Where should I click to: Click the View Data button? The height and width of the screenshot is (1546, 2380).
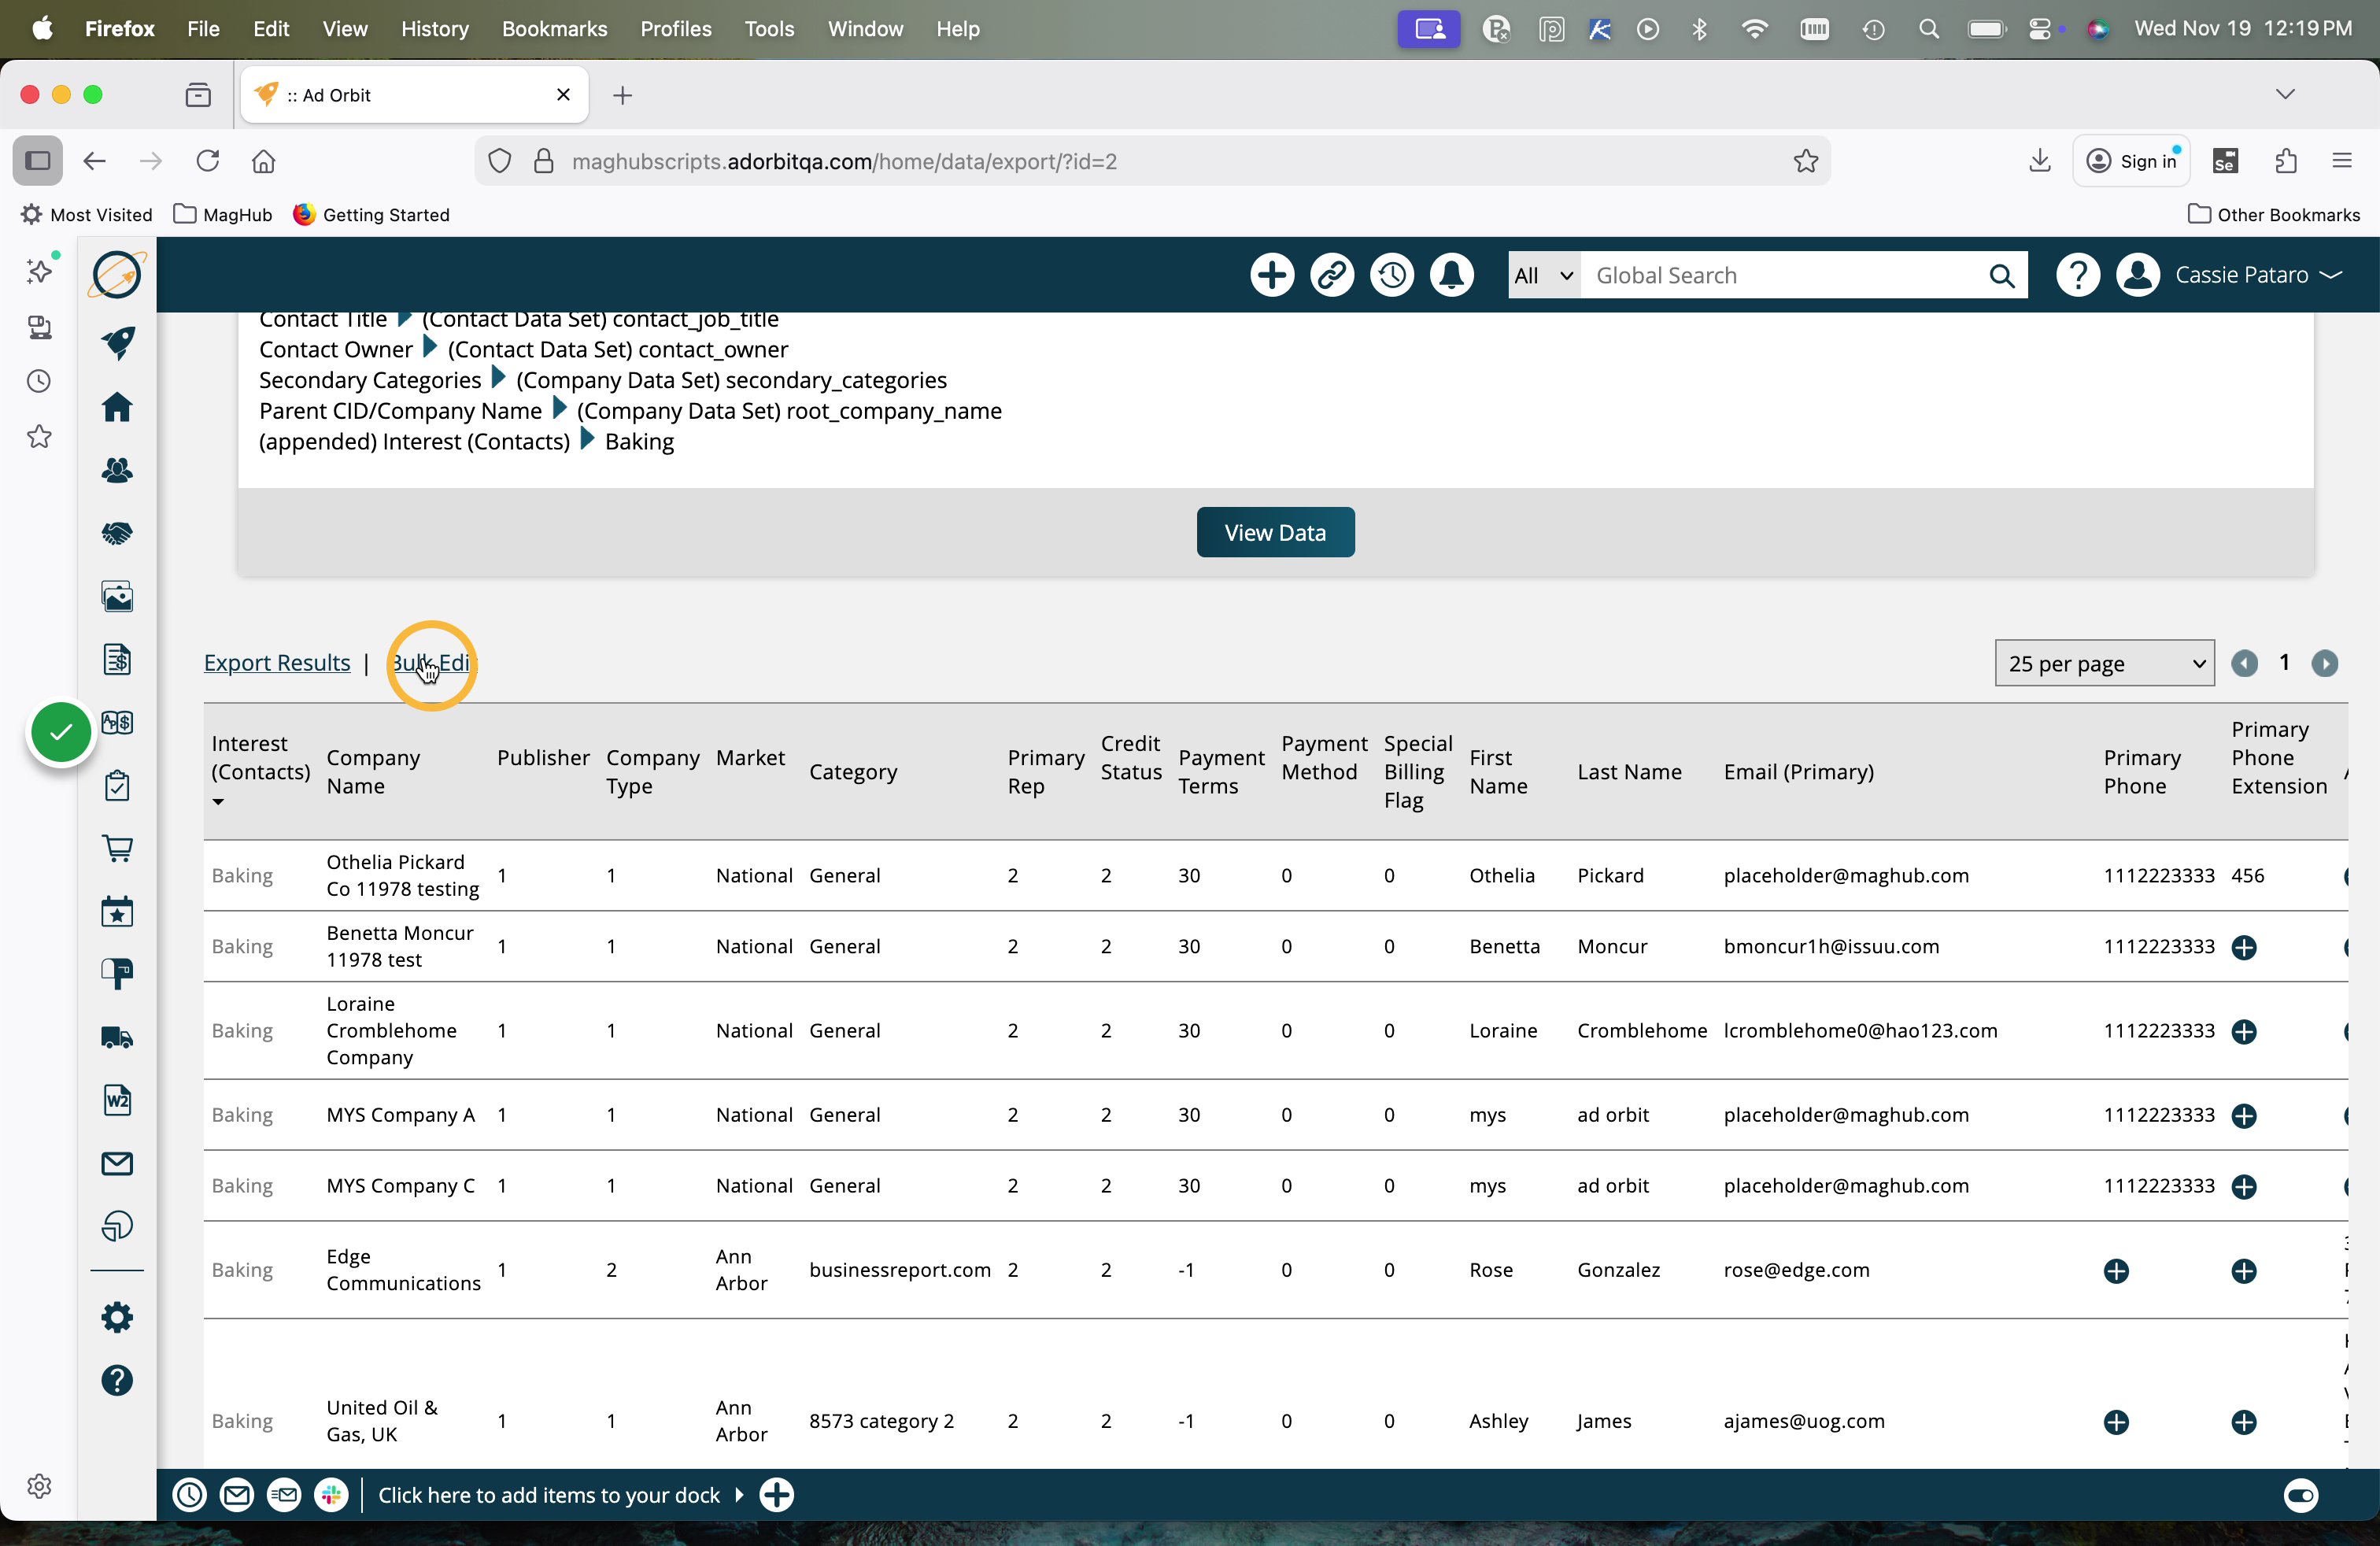pos(1274,532)
